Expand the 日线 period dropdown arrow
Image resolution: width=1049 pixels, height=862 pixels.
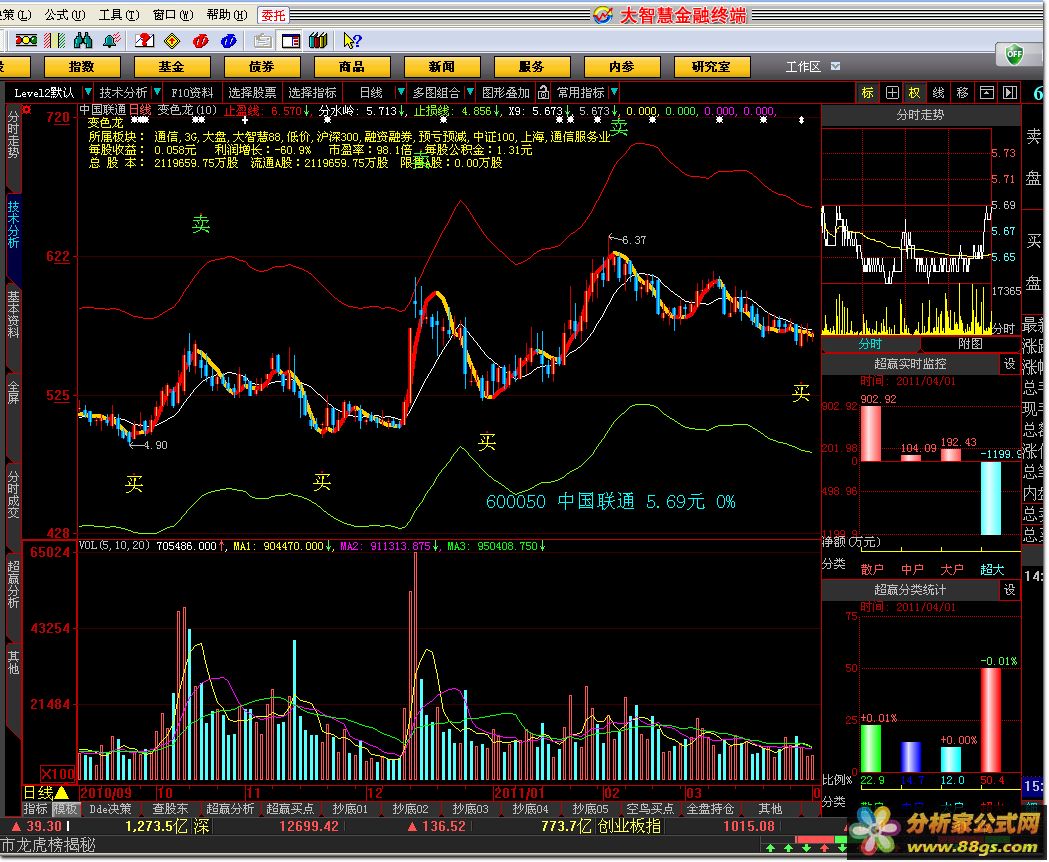click(x=401, y=92)
